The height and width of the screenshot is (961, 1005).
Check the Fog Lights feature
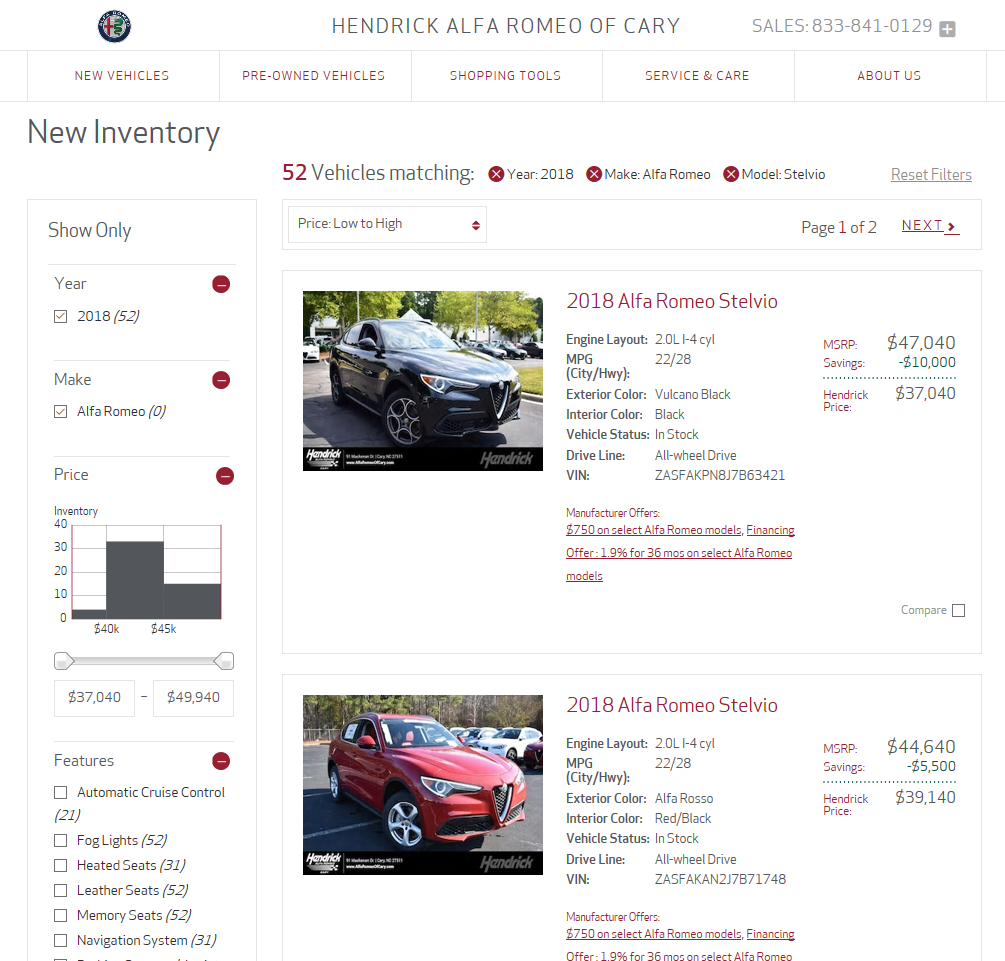[60, 840]
